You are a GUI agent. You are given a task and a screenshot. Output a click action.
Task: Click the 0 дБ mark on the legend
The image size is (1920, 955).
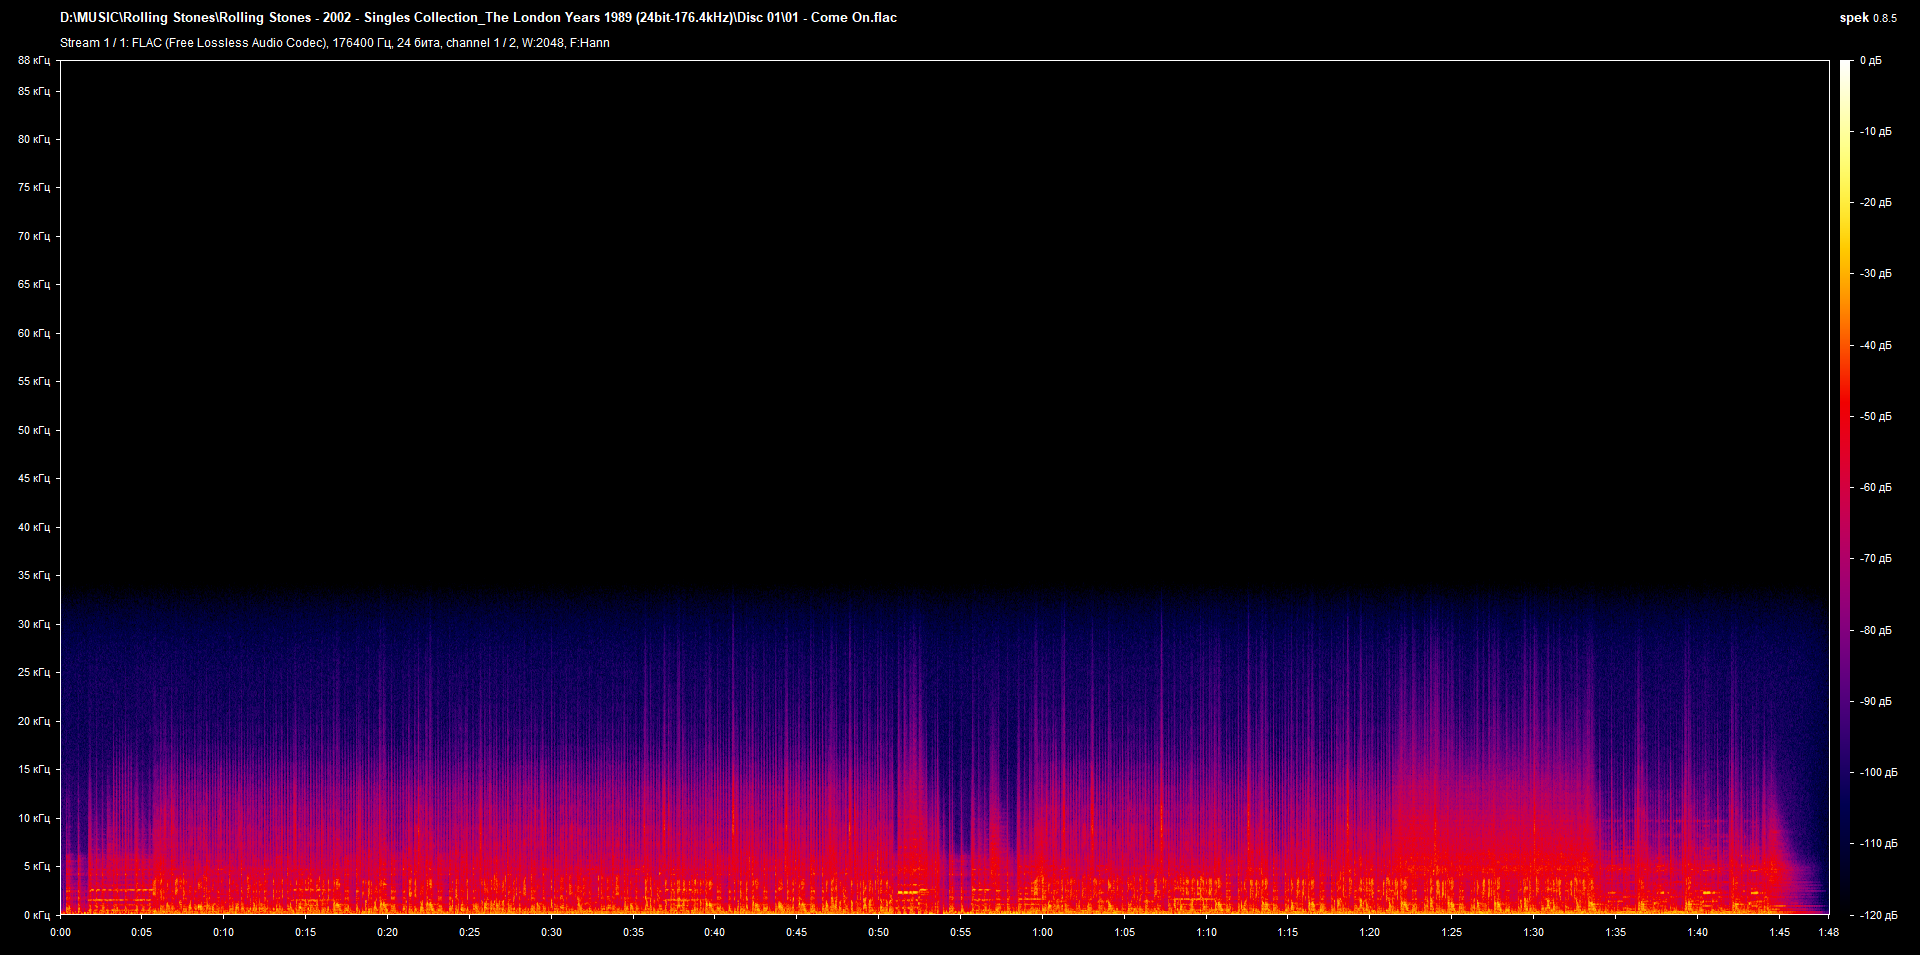point(1873,60)
